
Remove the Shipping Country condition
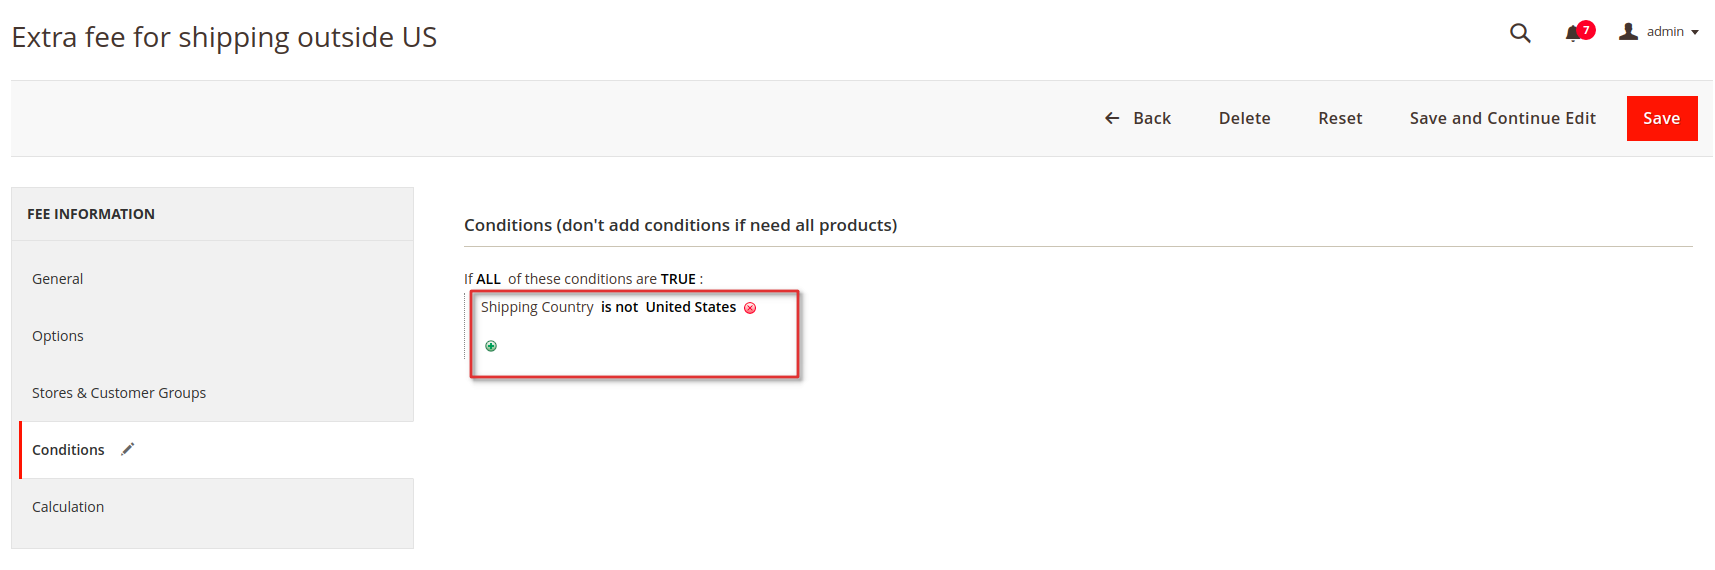[x=750, y=308]
